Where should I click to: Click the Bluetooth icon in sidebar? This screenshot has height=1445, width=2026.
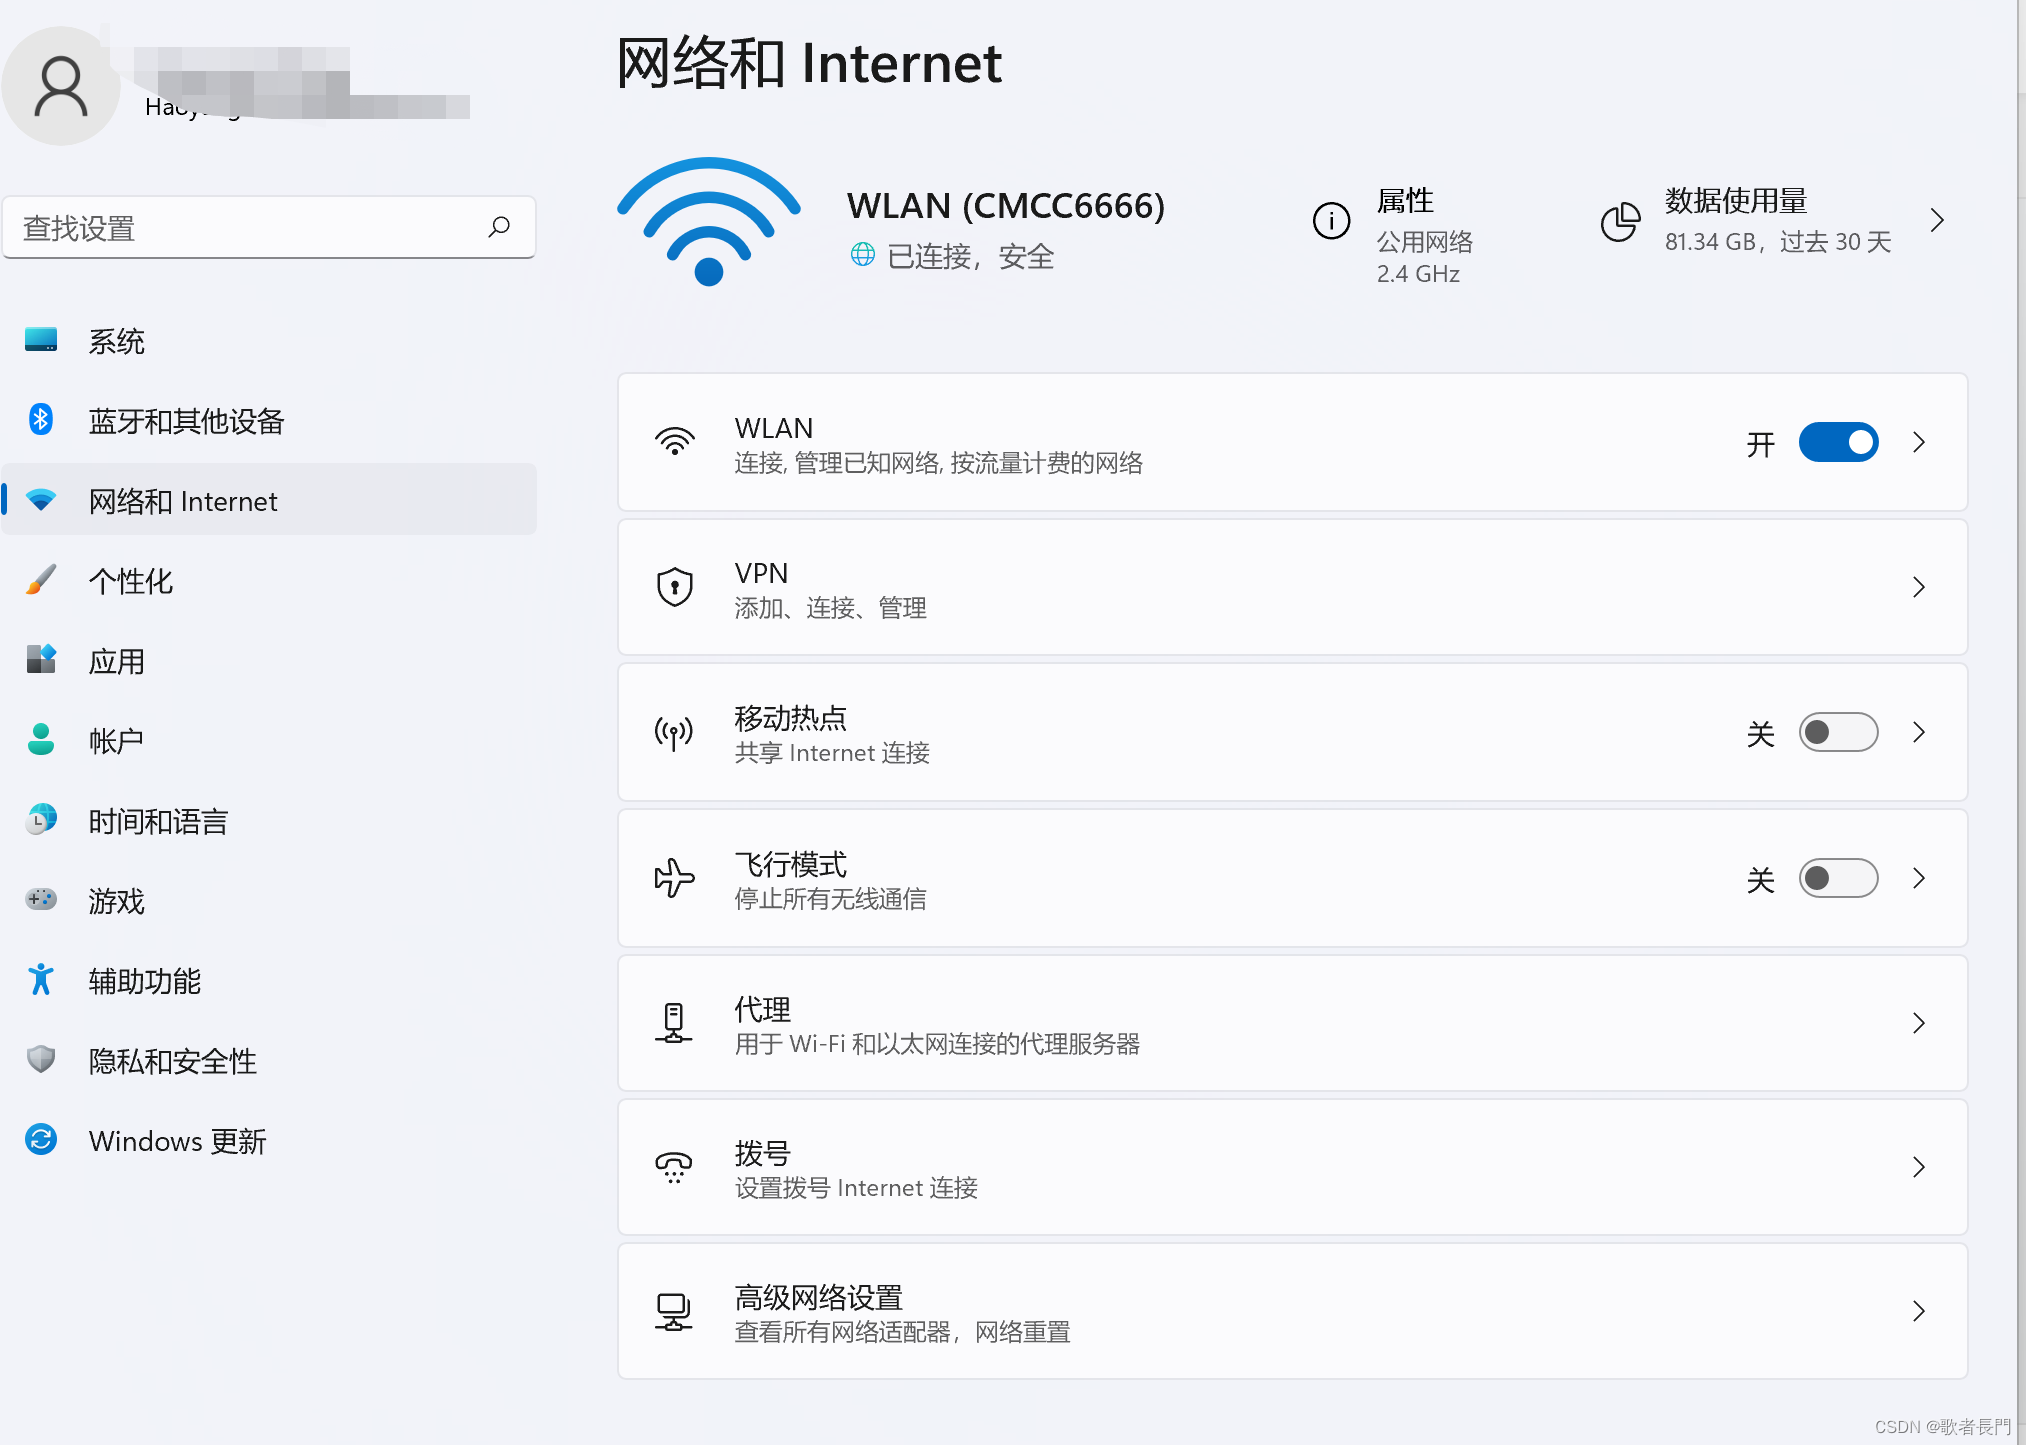click(41, 420)
